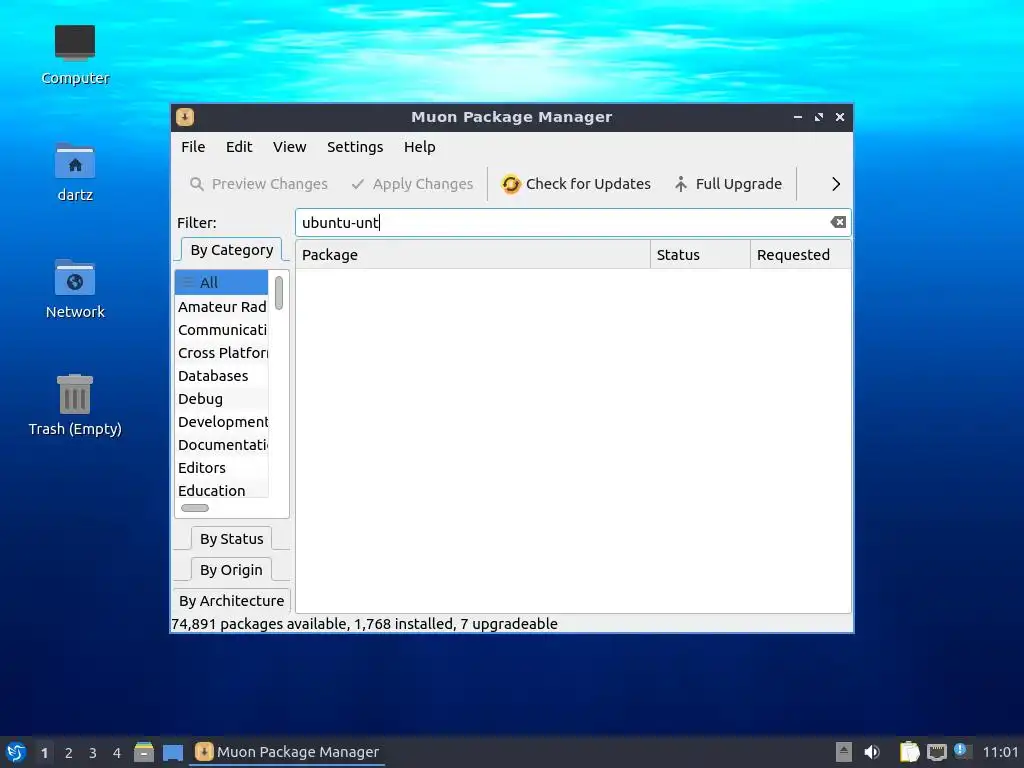This screenshot has width=1024, height=768.
Task: Open the Settings menu
Action: click(x=355, y=147)
